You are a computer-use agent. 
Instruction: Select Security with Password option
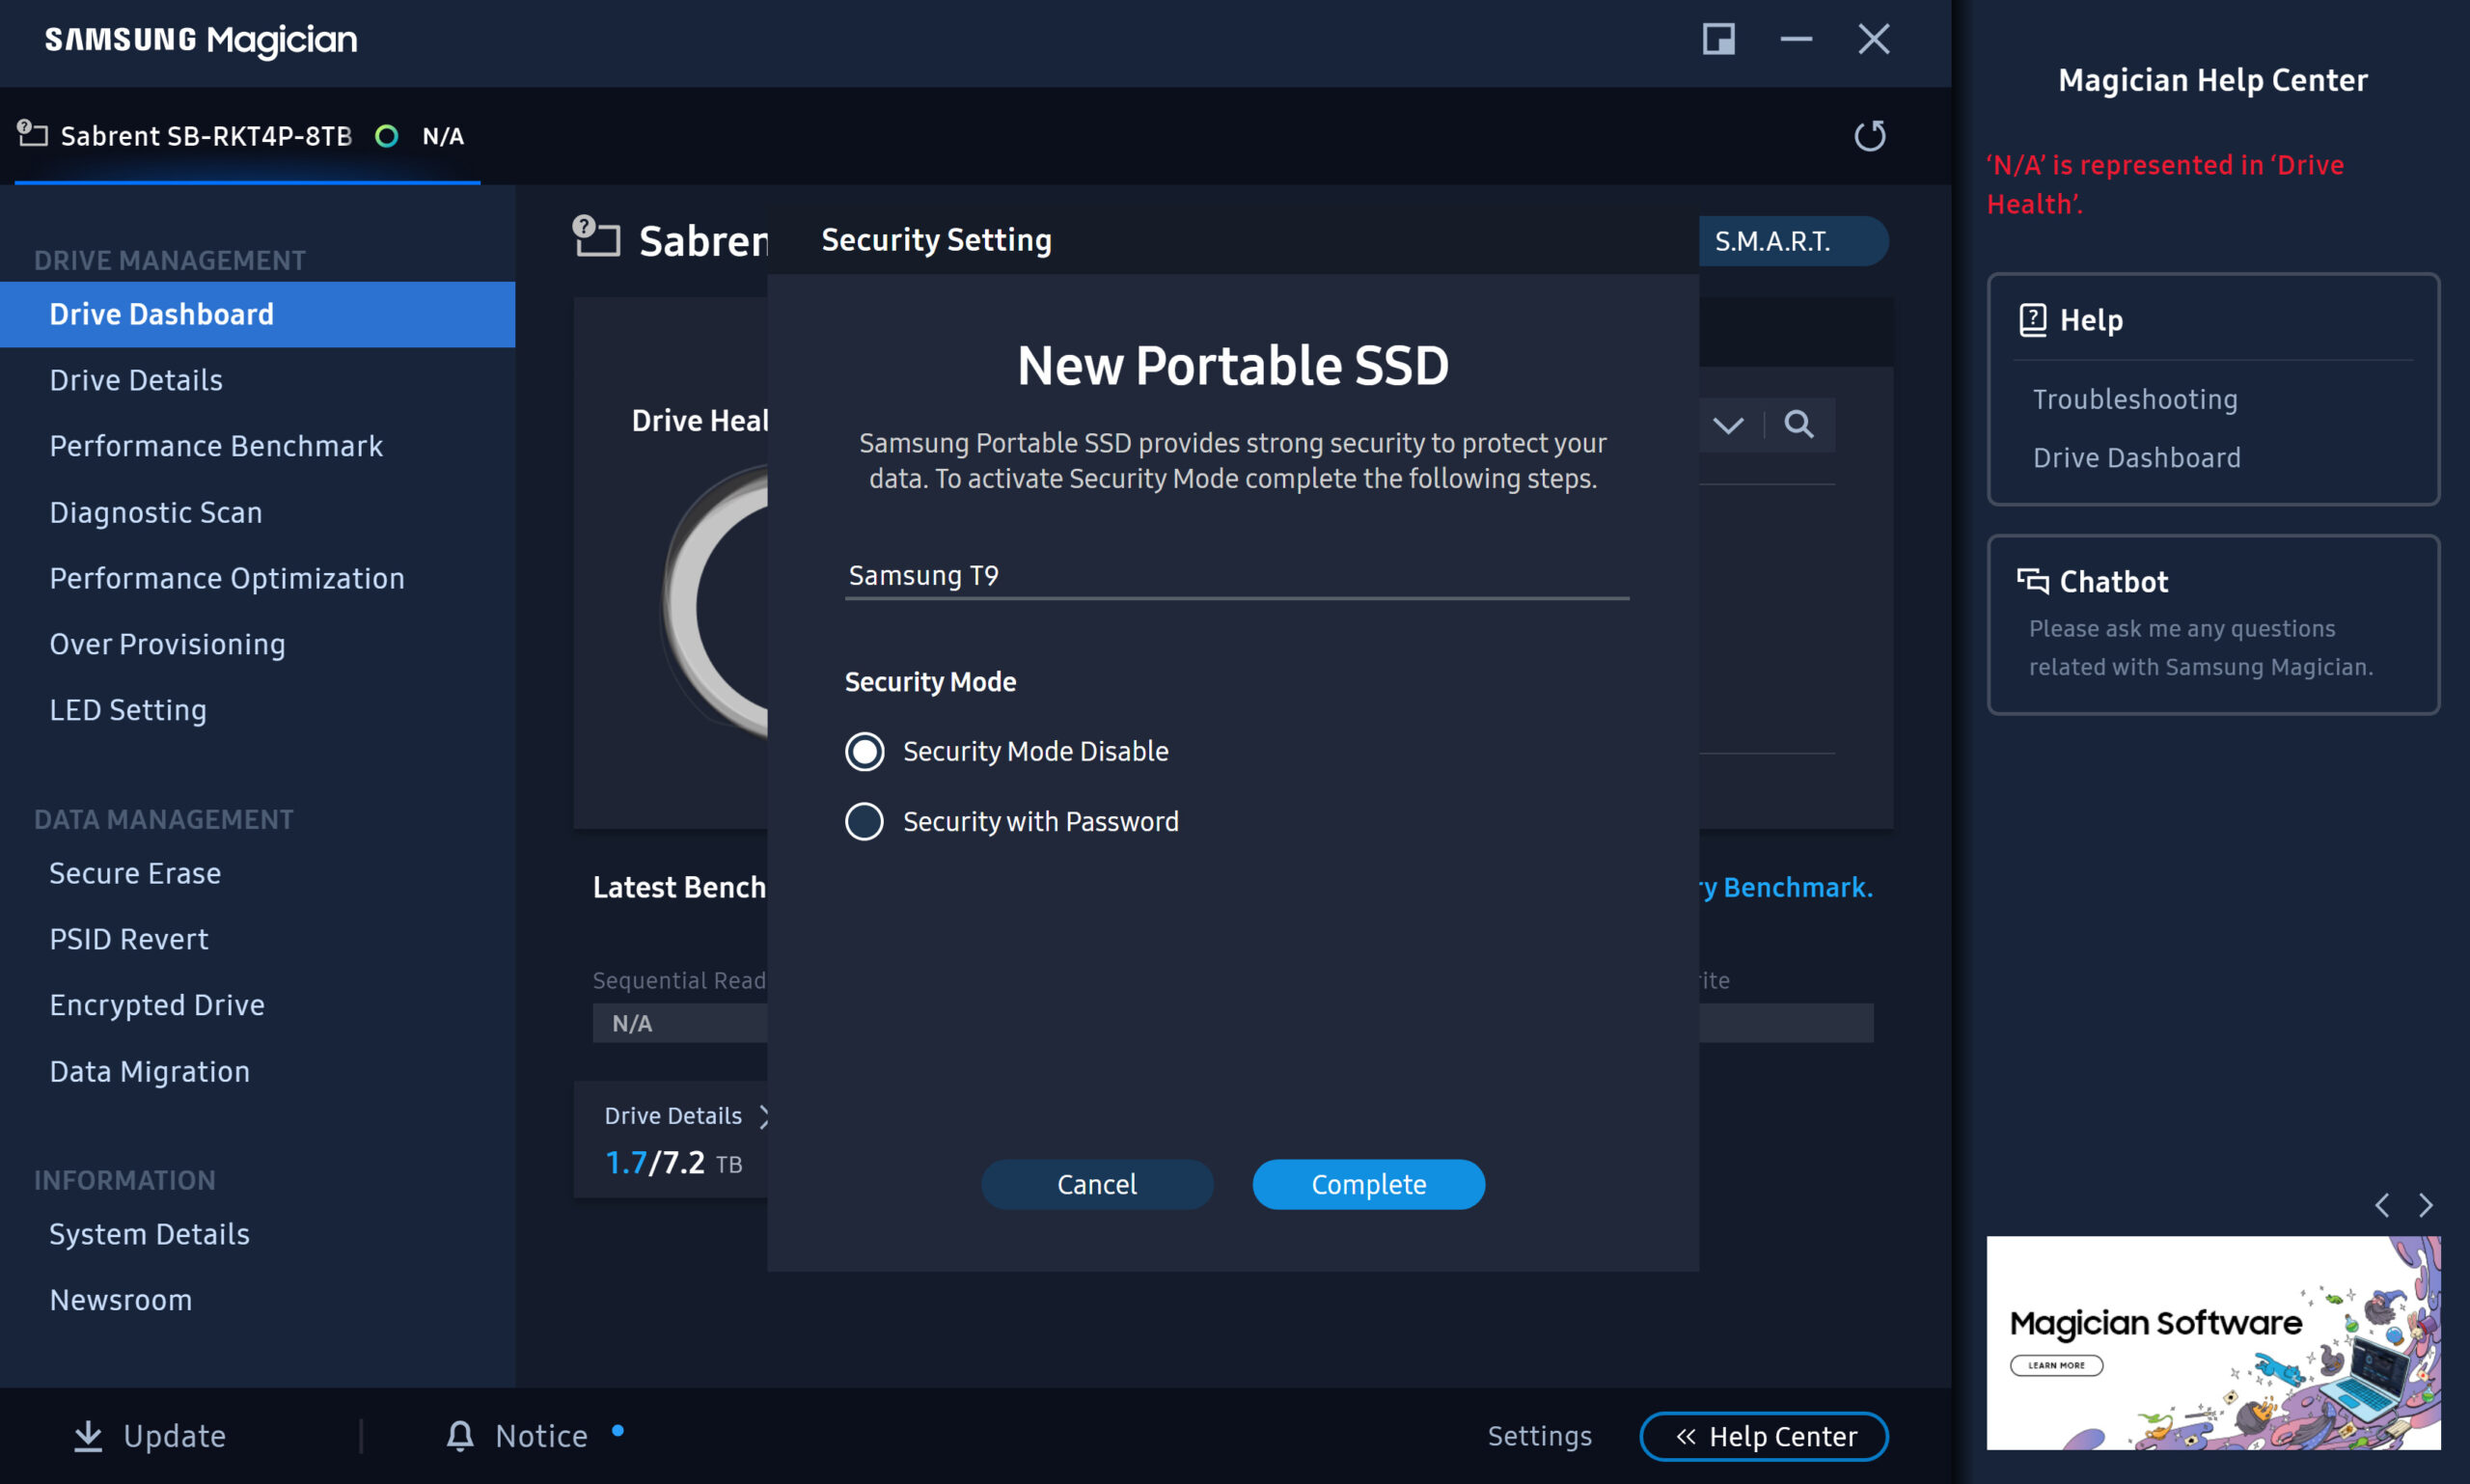(864, 822)
